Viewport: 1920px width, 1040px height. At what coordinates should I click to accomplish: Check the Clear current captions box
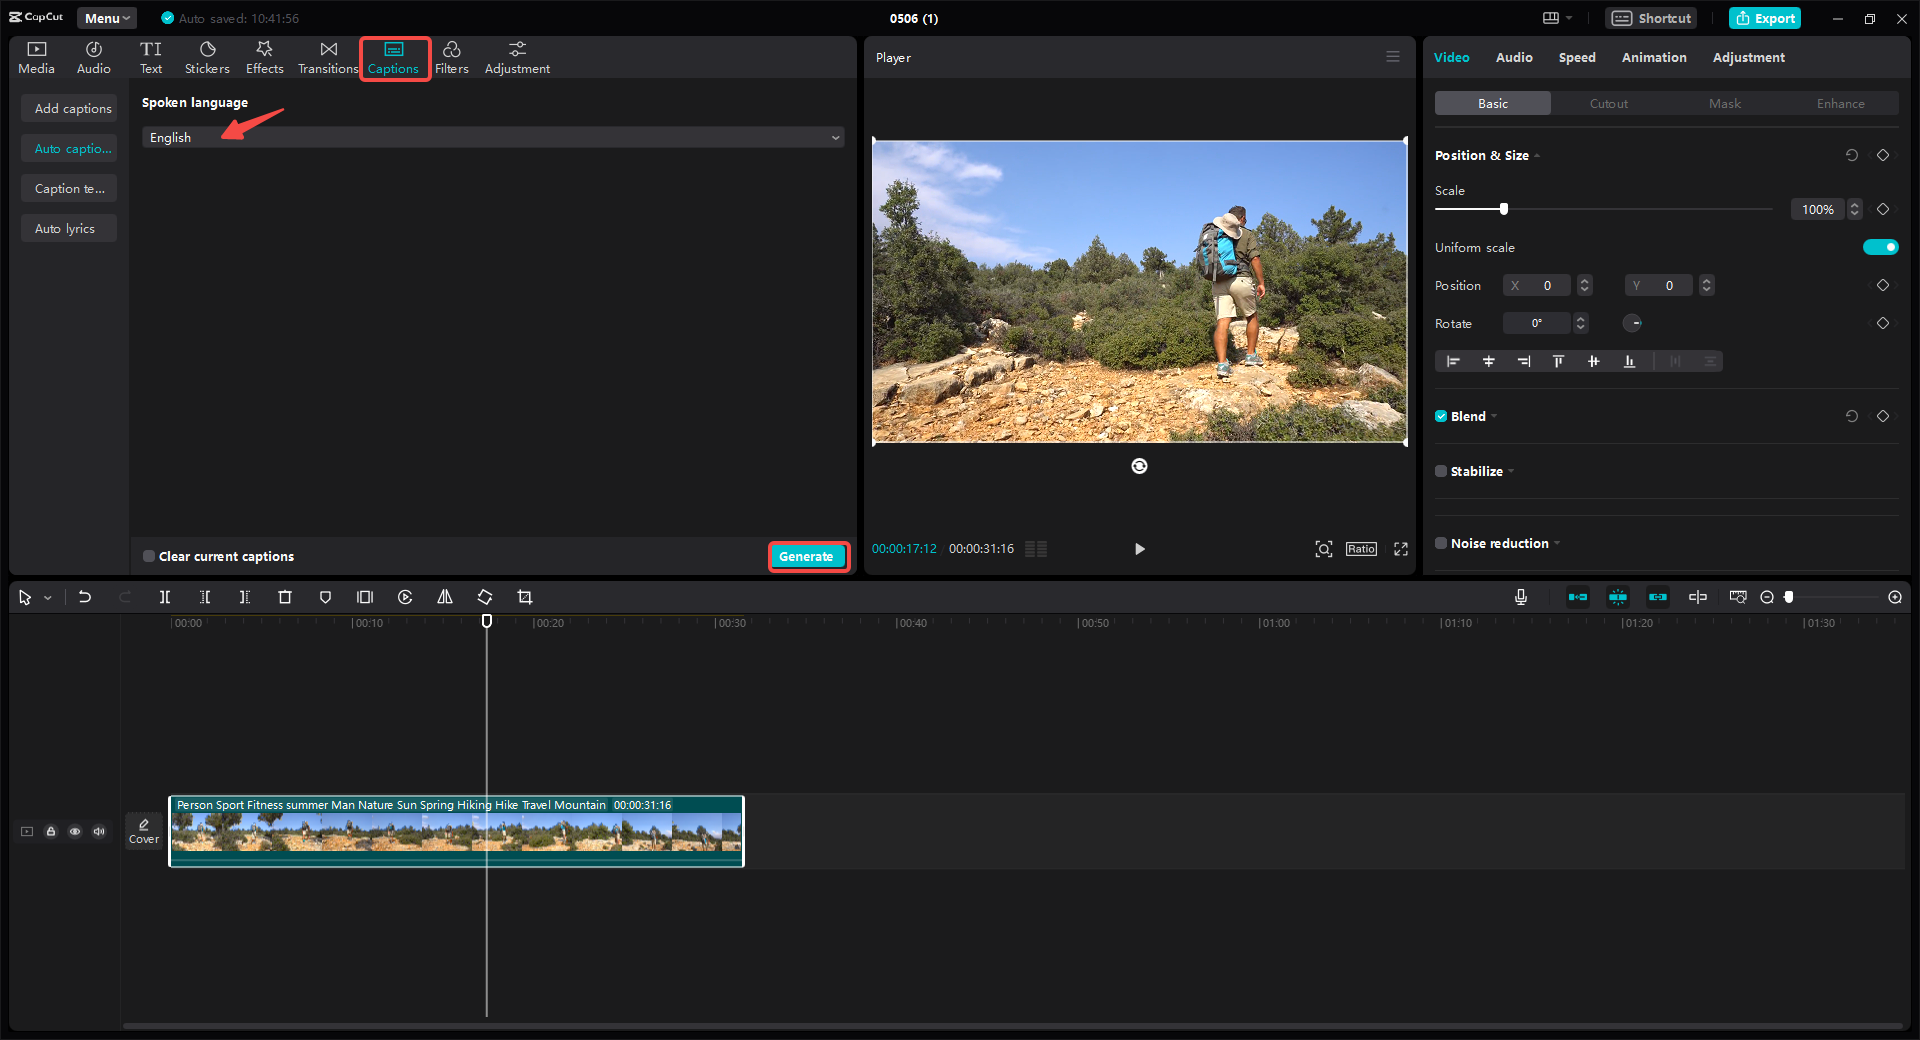[147, 556]
